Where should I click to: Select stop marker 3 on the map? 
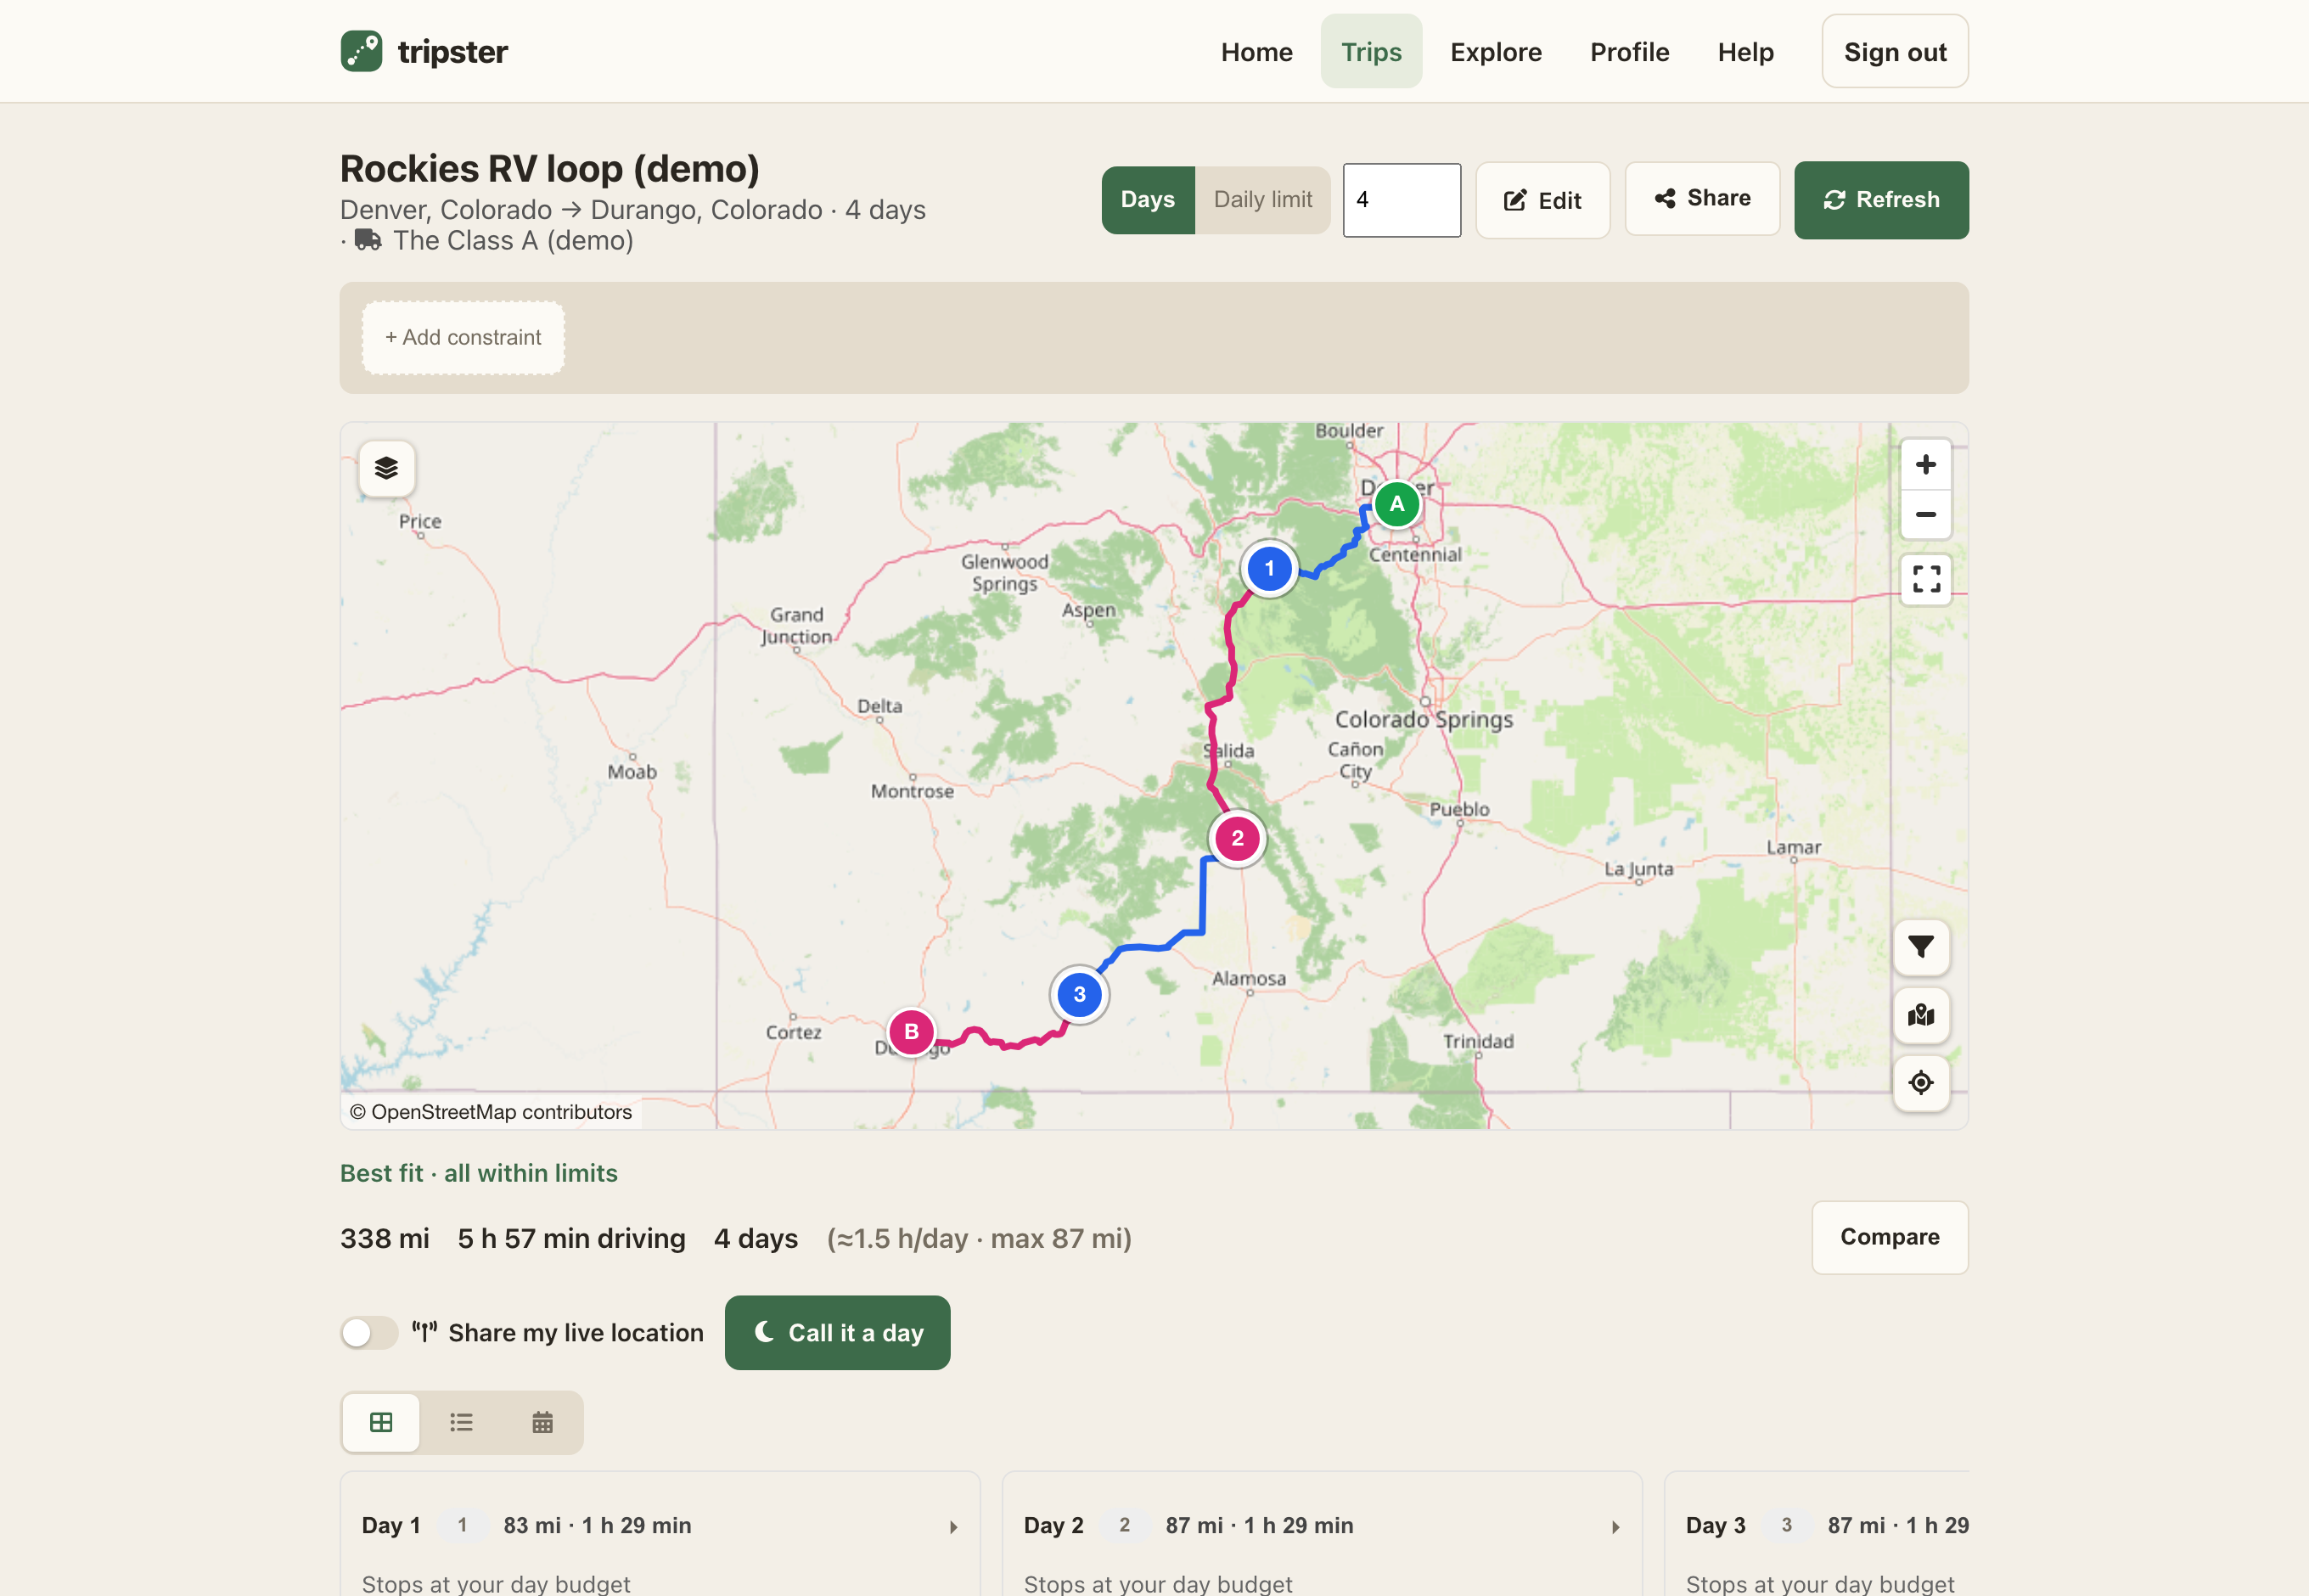click(1079, 995)
